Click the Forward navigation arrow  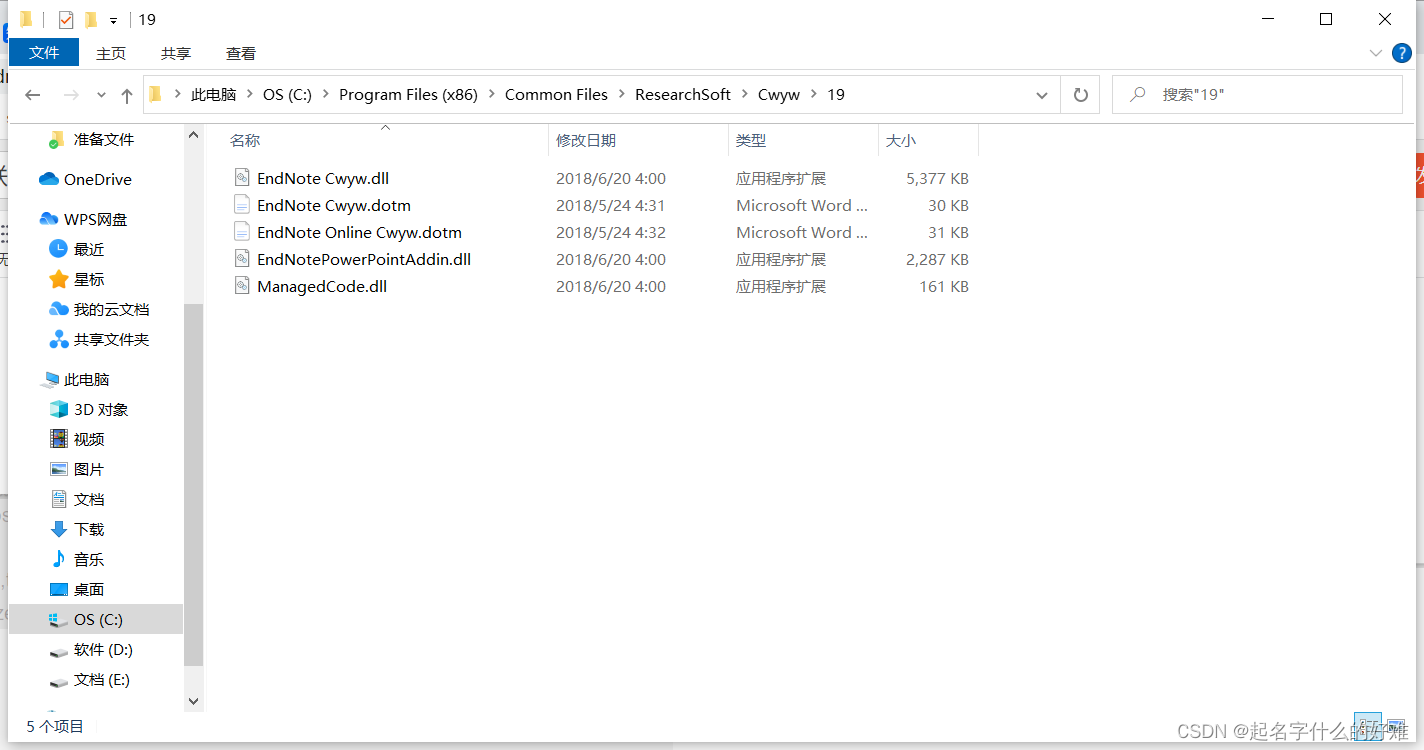tap(71, 95)
